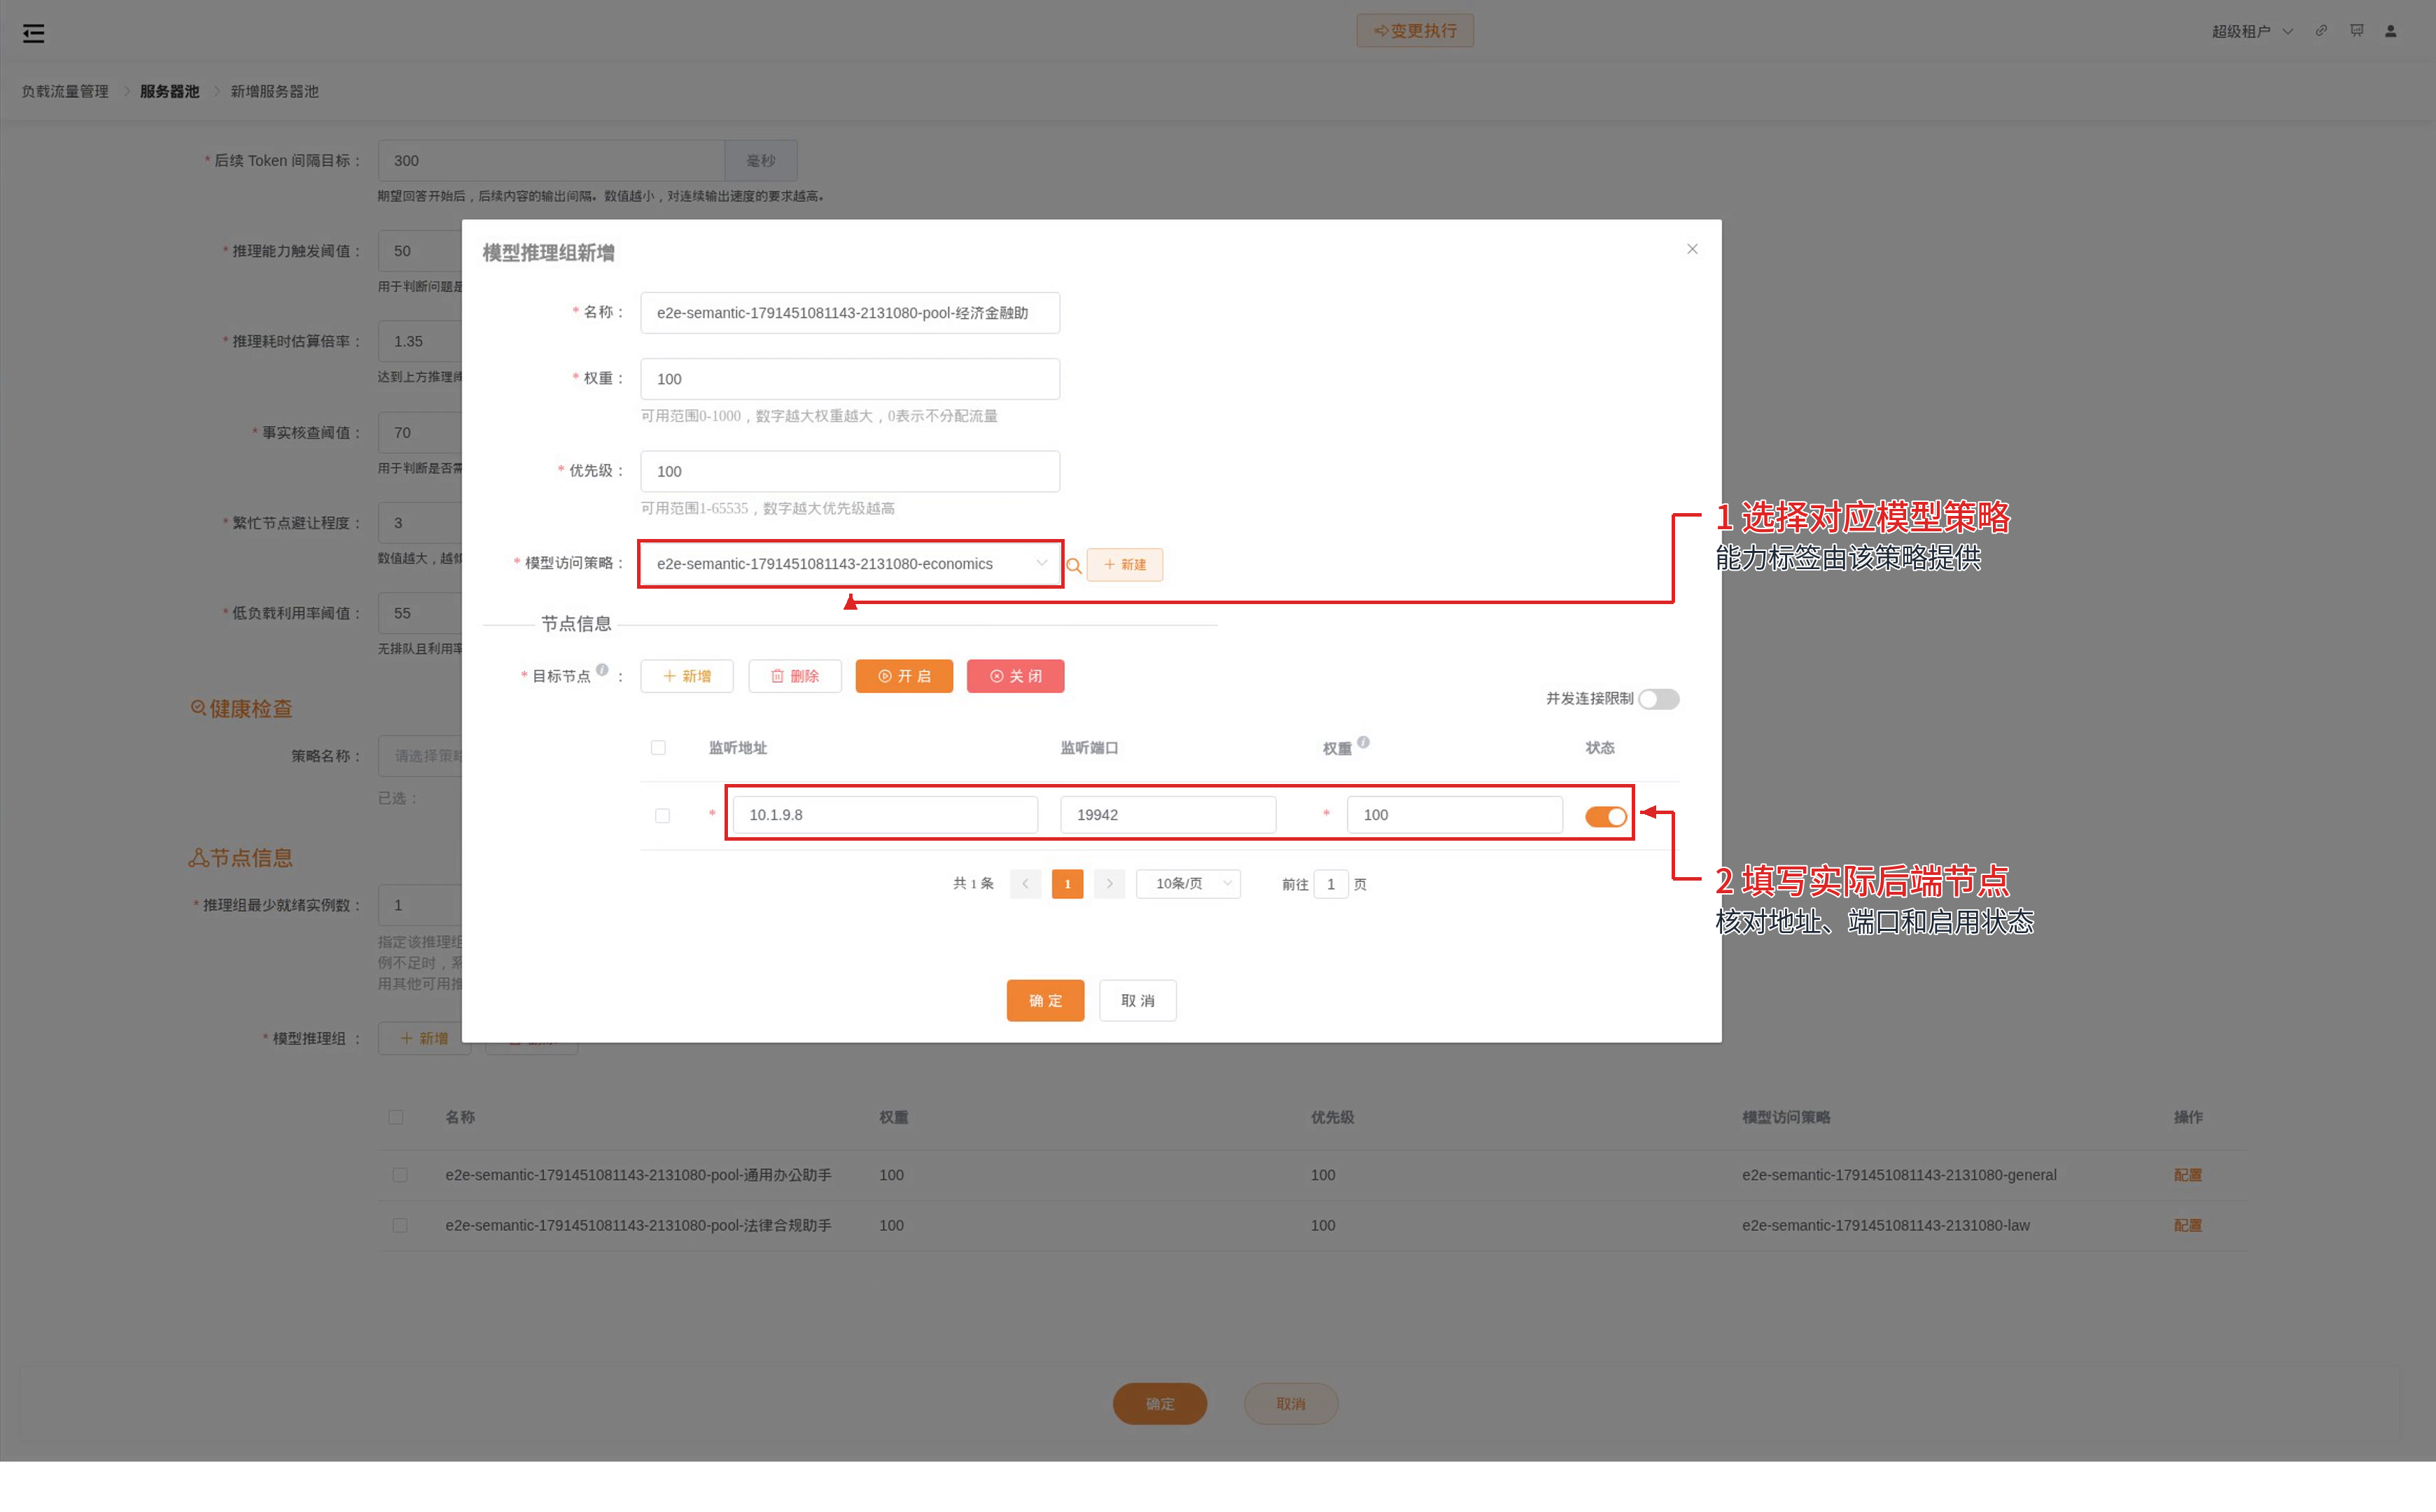This screenshot has height=1512, width=2436.
Task: Open the user profile icon
Action: click(x=2391, y=31)
